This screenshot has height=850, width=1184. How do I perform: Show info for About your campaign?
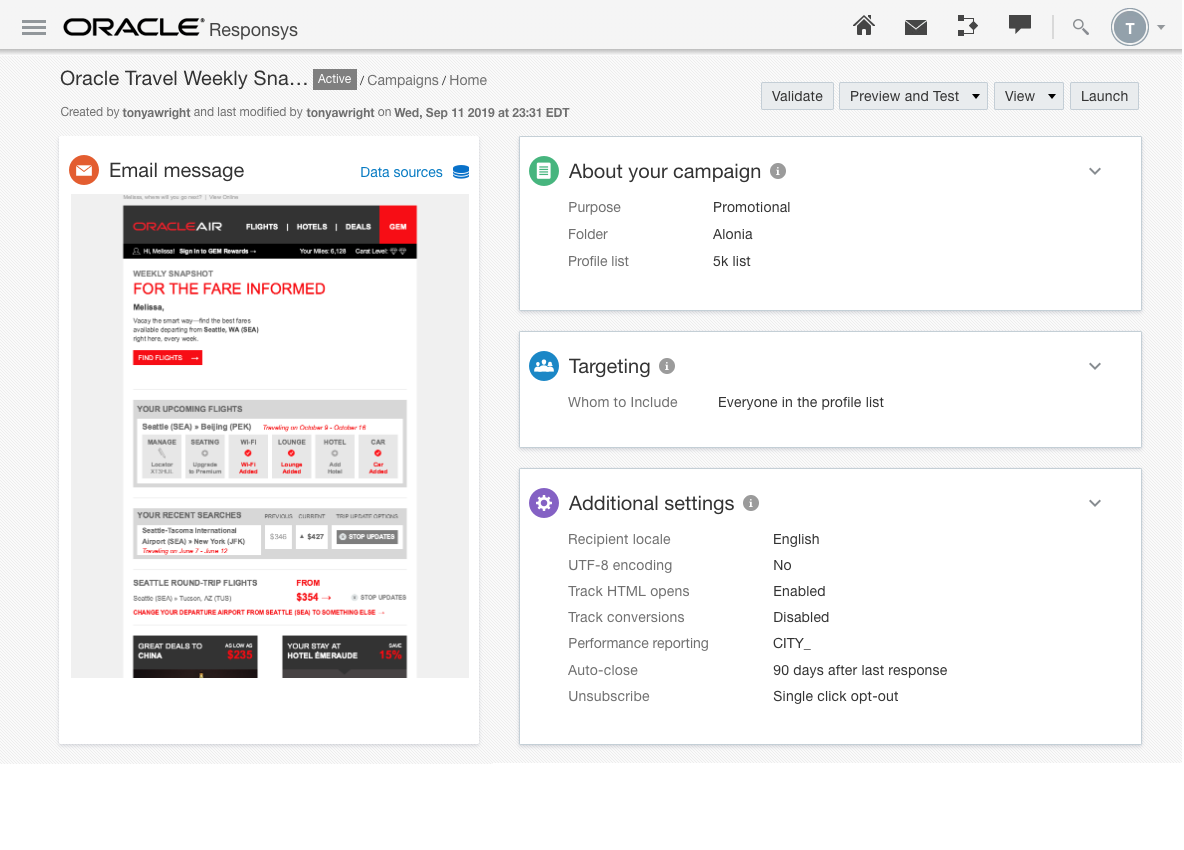click(x=778, y=171)
